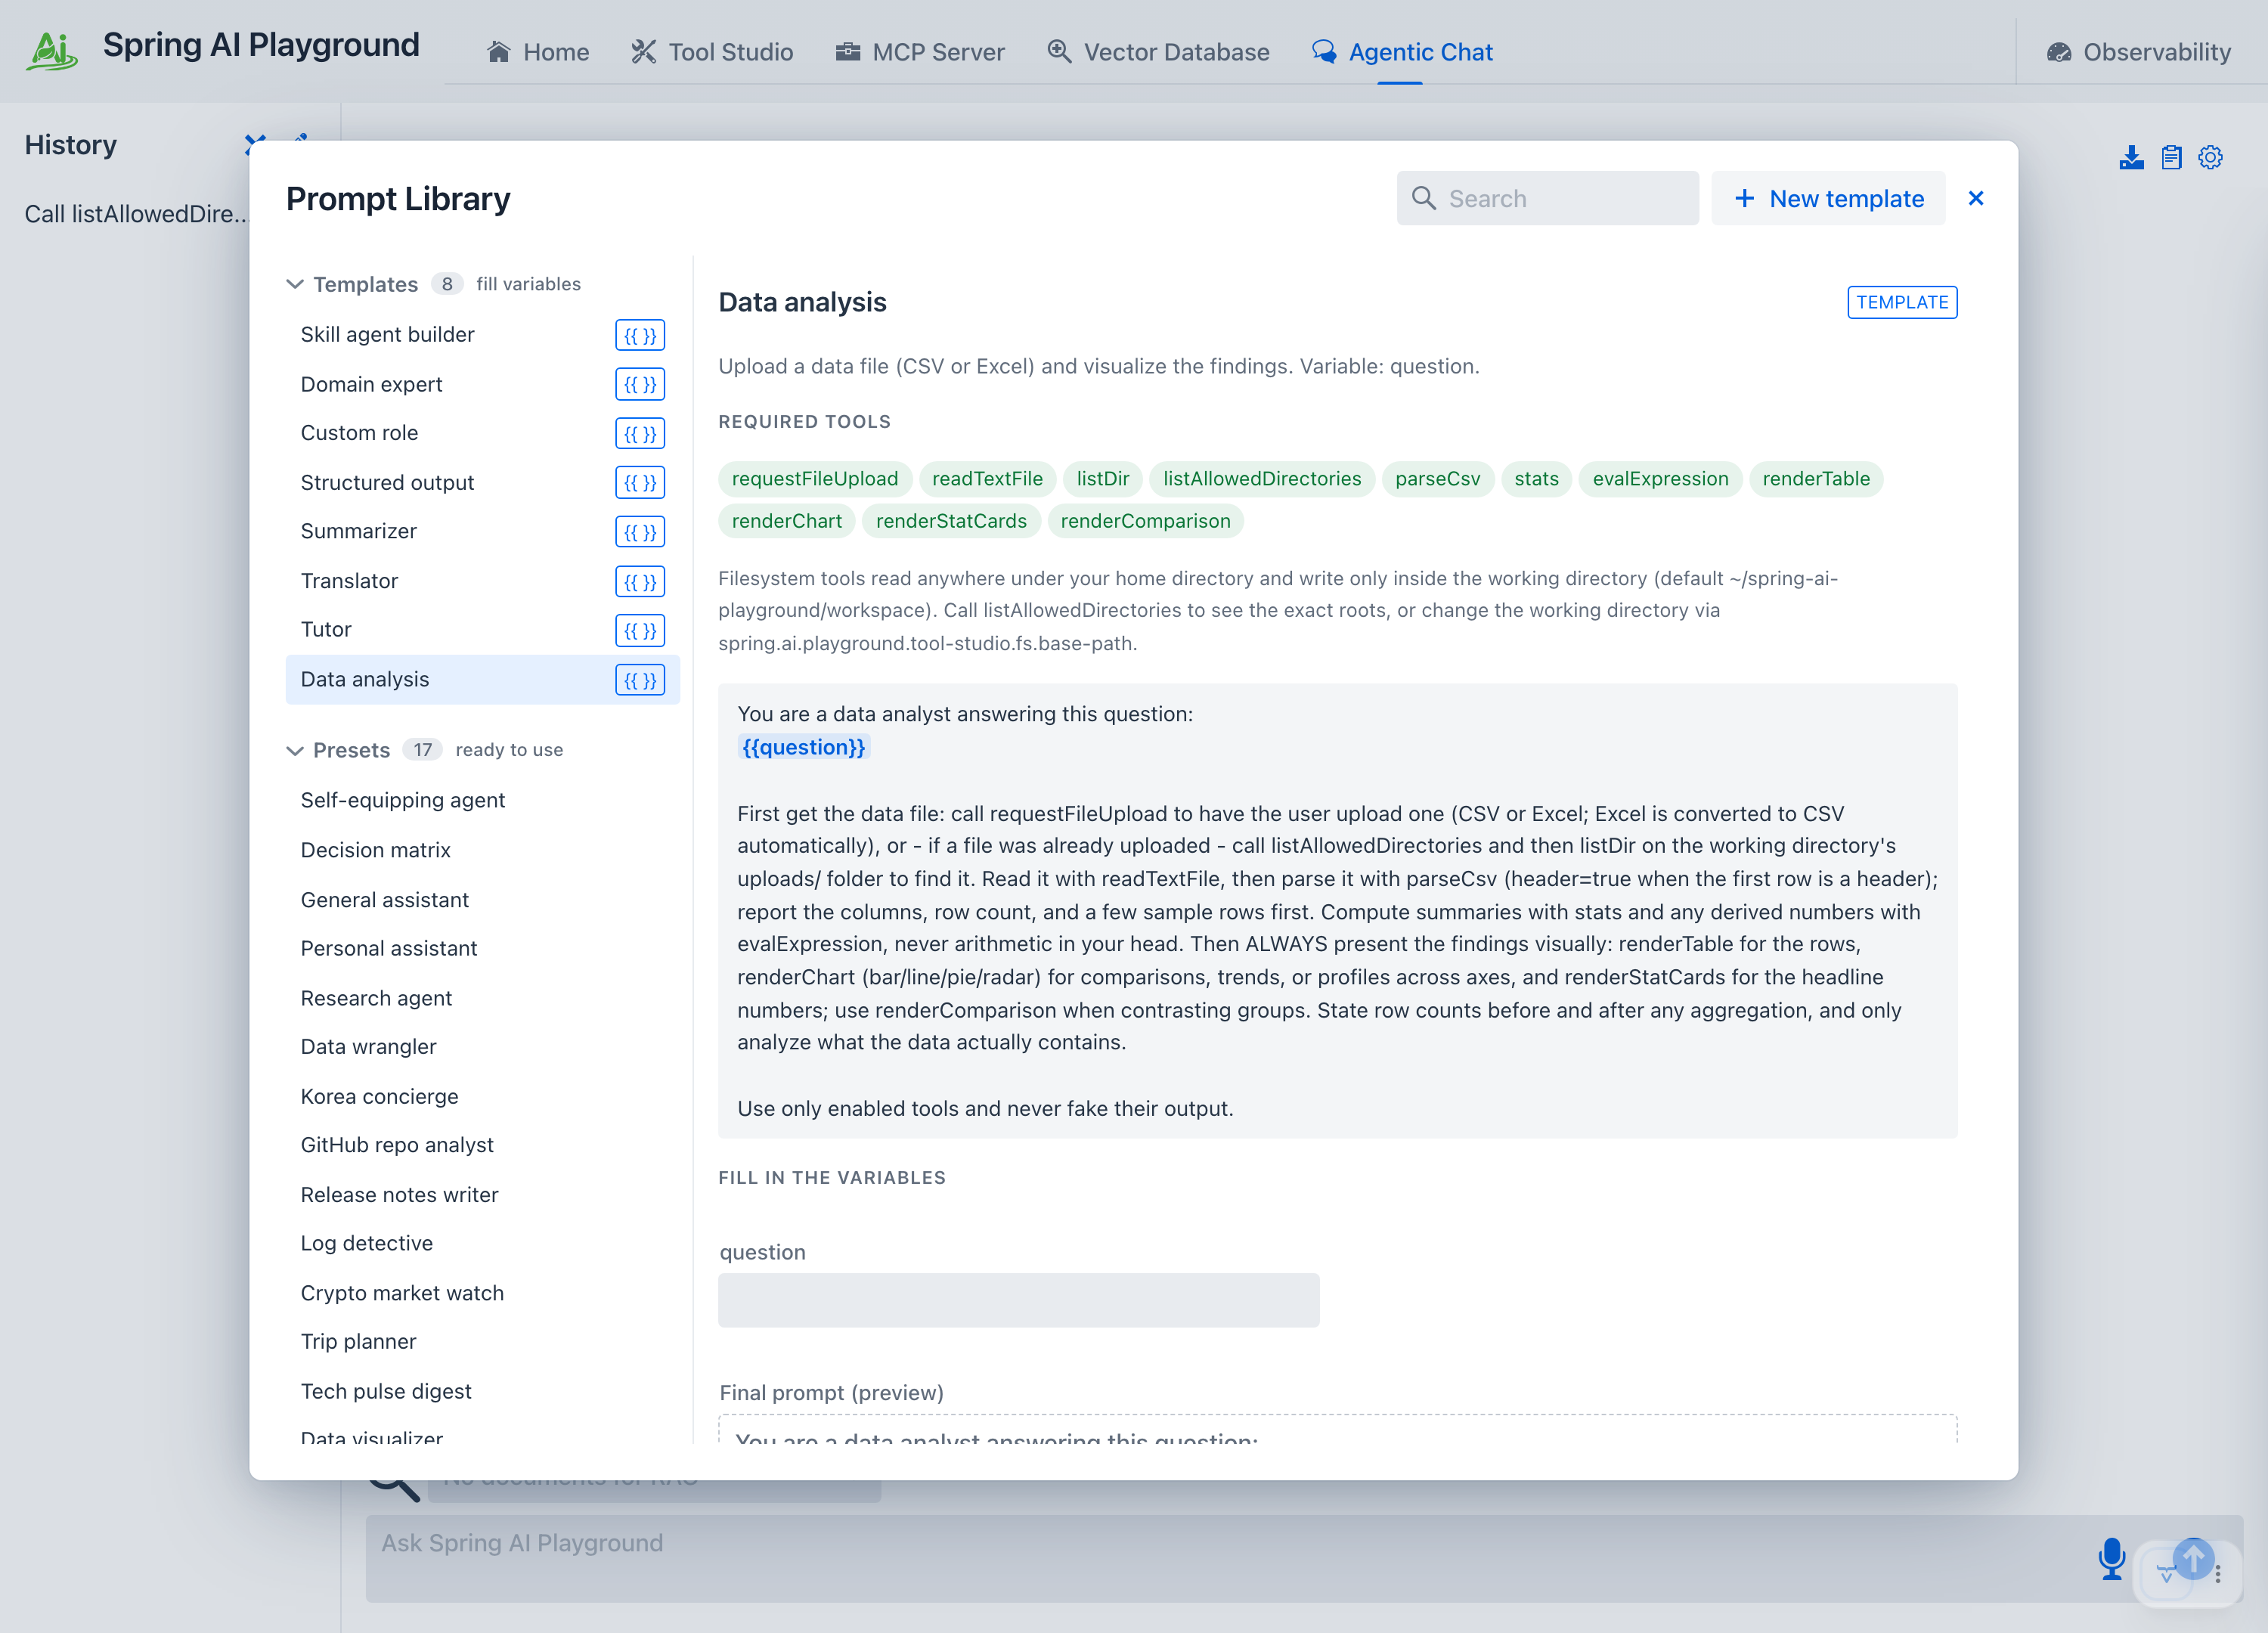The width and height of the screenshot is (2268, 1633).
Task: Click the question variable input field
Action: coord(1018,1300)
